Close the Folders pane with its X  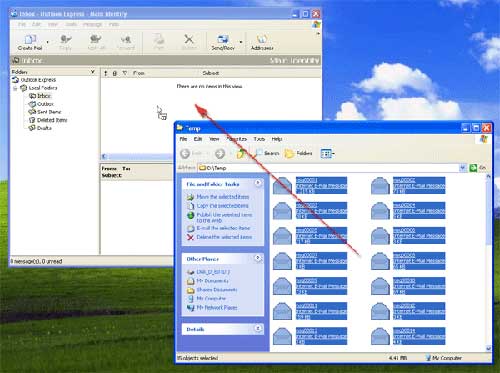pos(93,72)
